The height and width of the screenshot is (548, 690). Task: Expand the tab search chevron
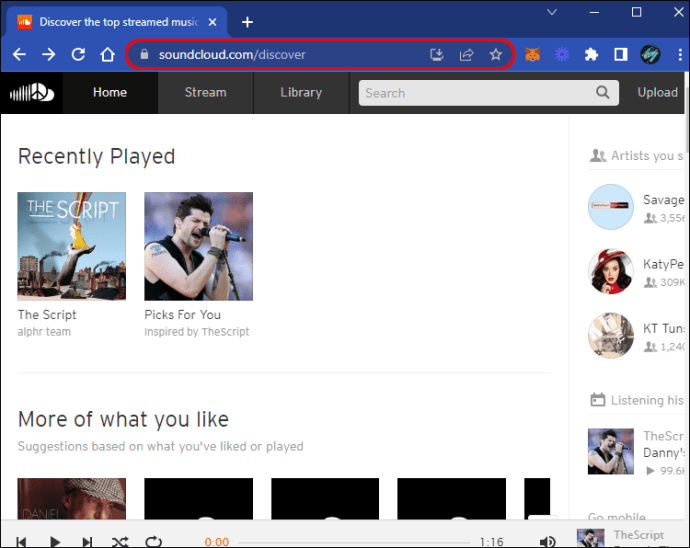click(x=551, y=13)
